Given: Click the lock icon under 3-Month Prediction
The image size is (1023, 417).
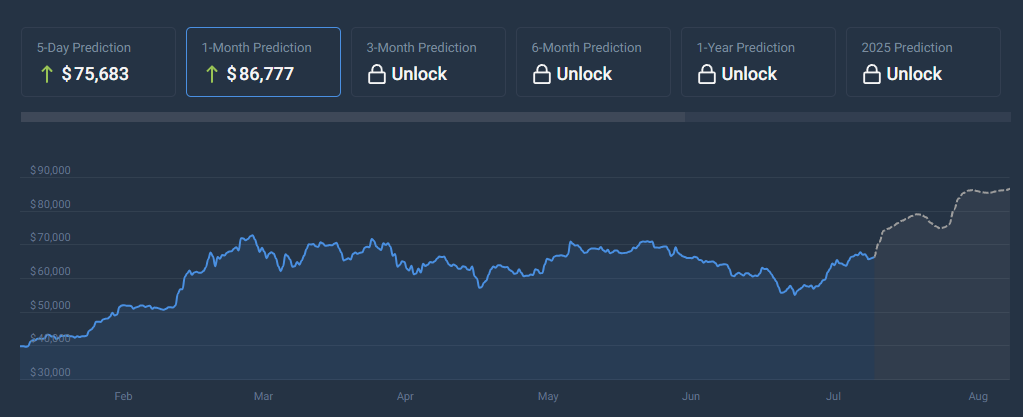Looking at the screenshot, I should point(376,74).
